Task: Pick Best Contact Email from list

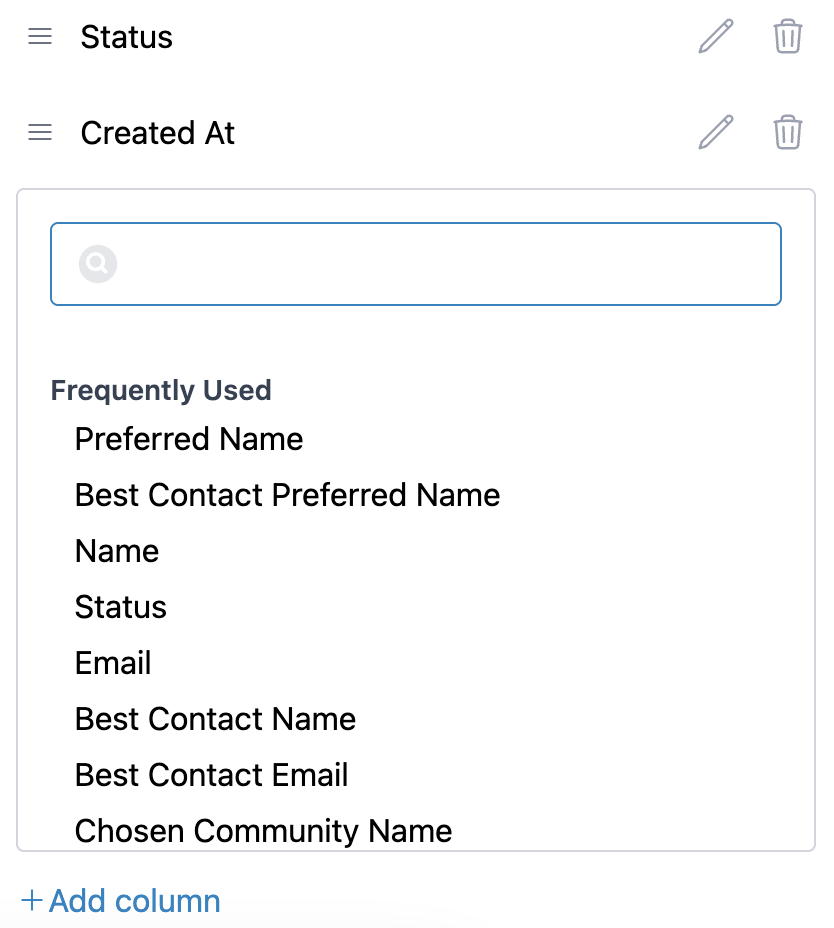Action: 212,775
